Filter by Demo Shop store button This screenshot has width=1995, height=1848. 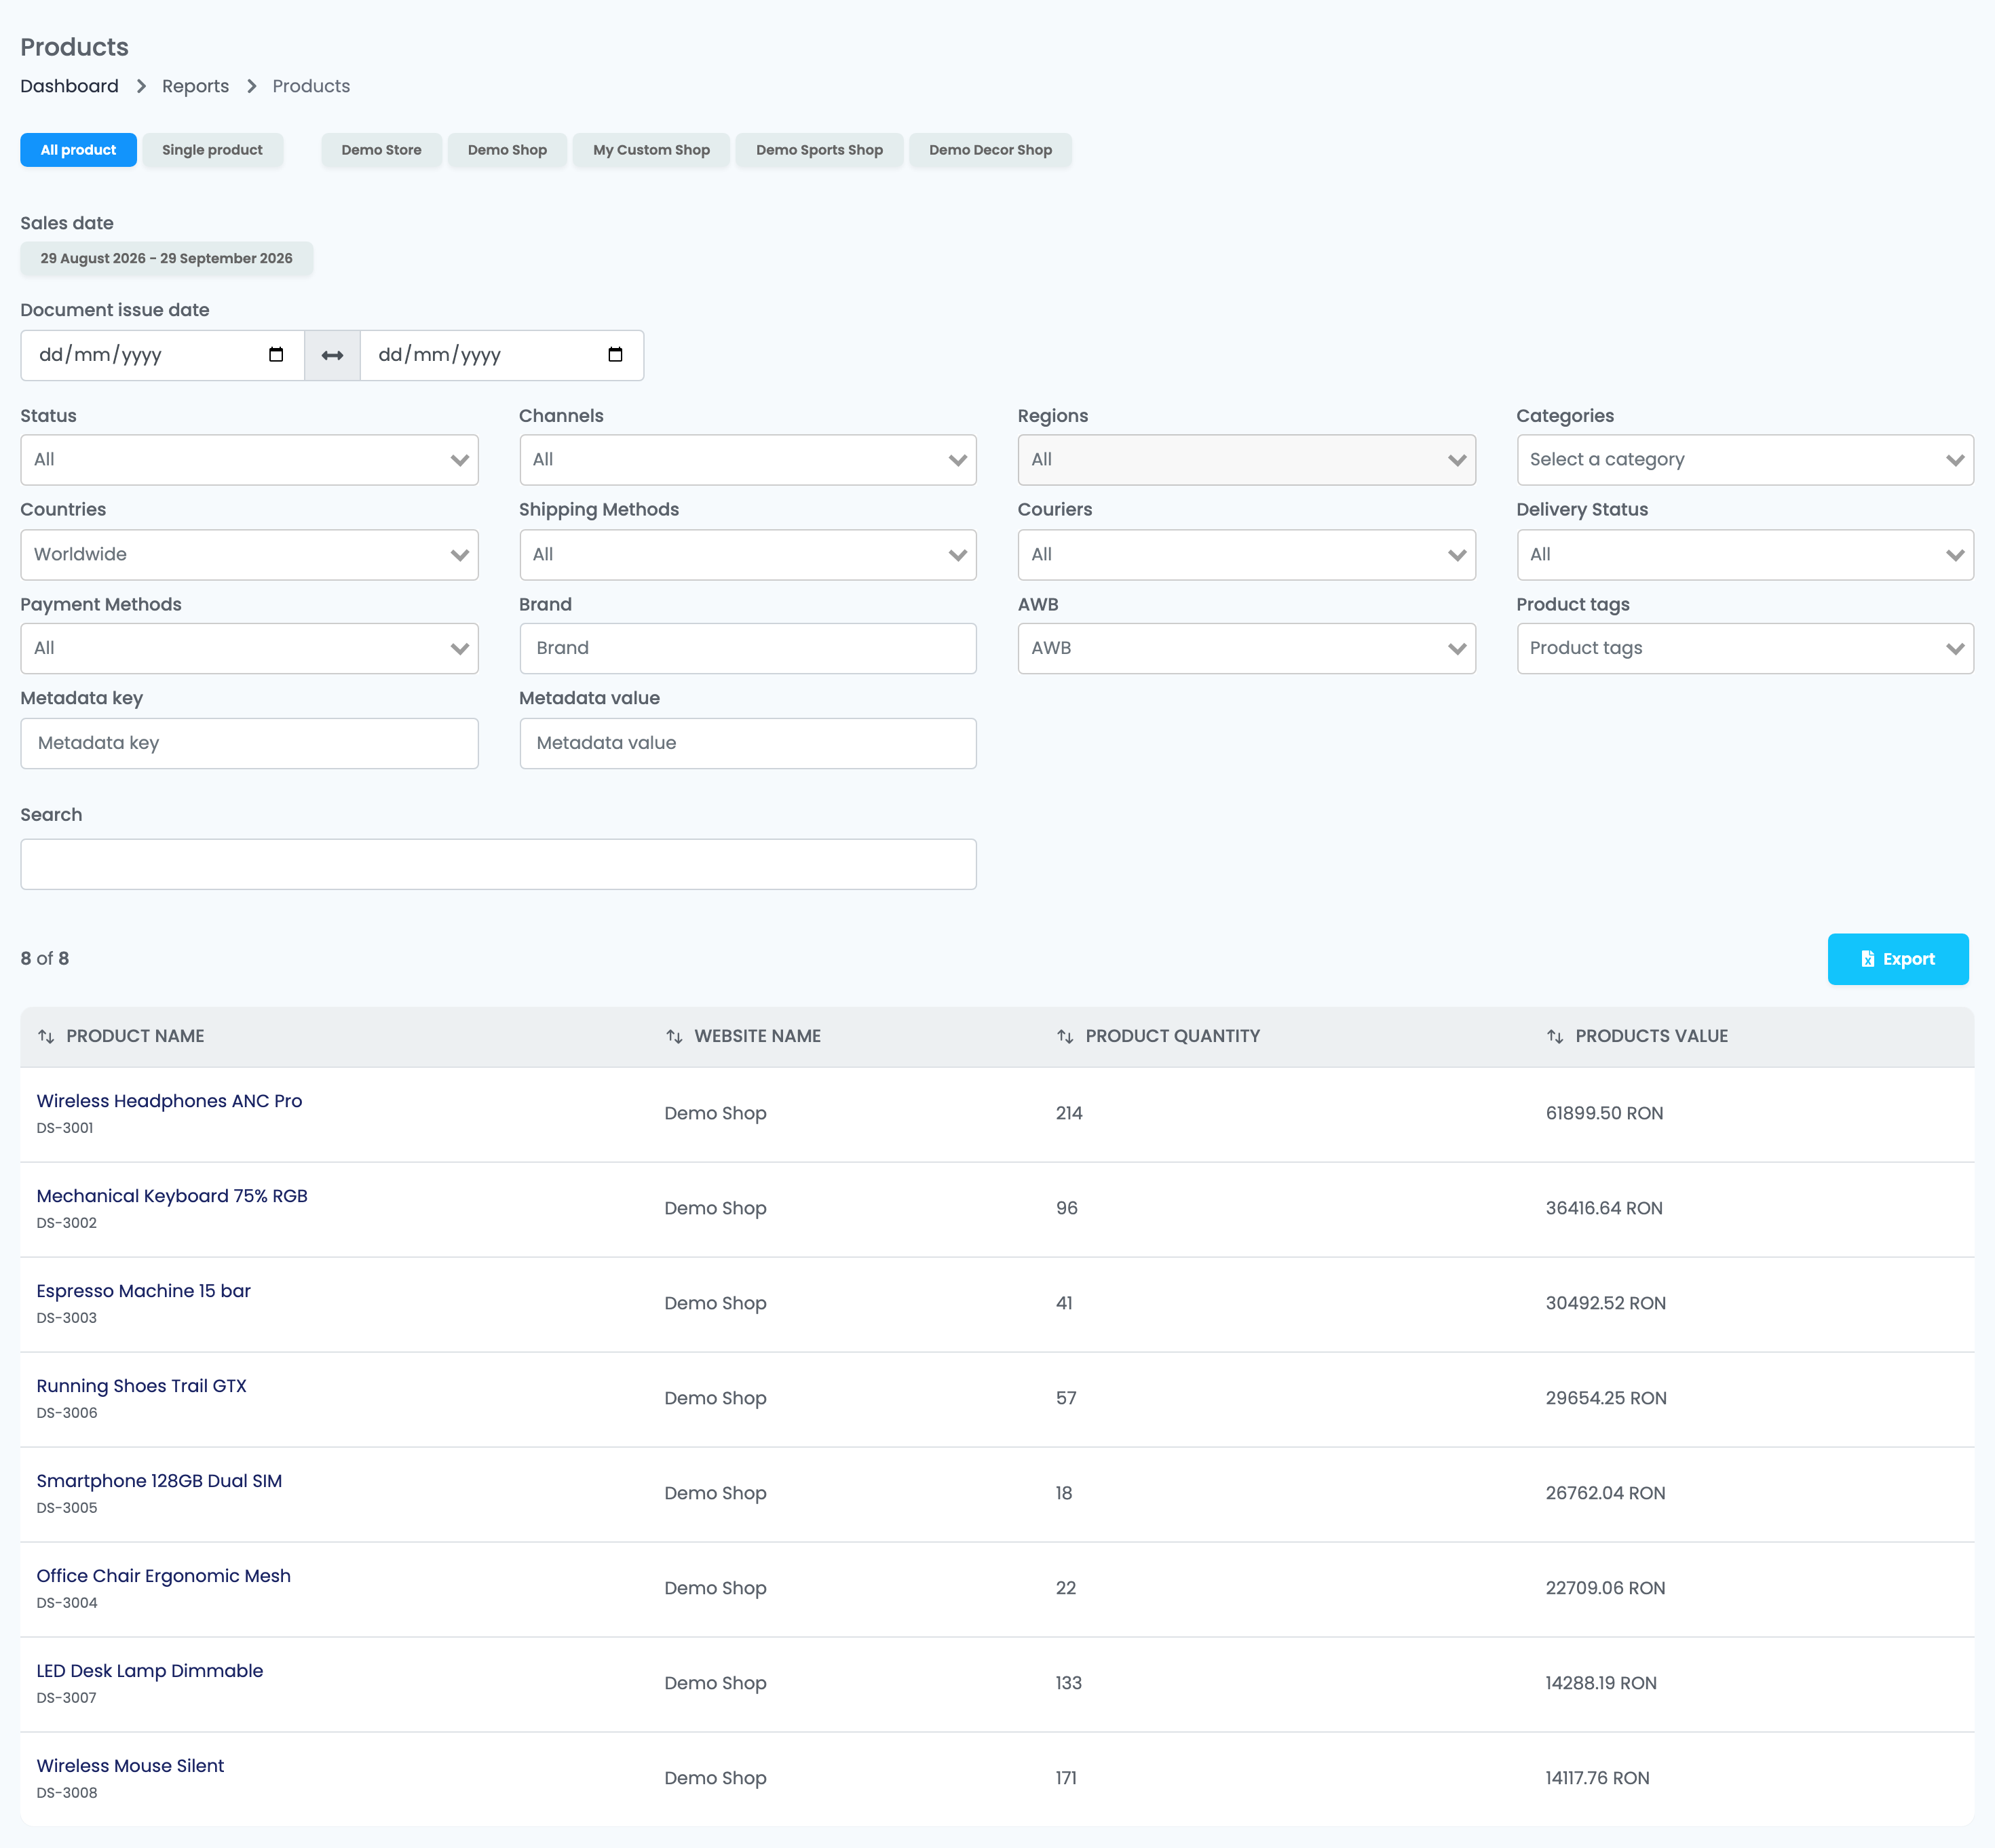coord(507,150)
